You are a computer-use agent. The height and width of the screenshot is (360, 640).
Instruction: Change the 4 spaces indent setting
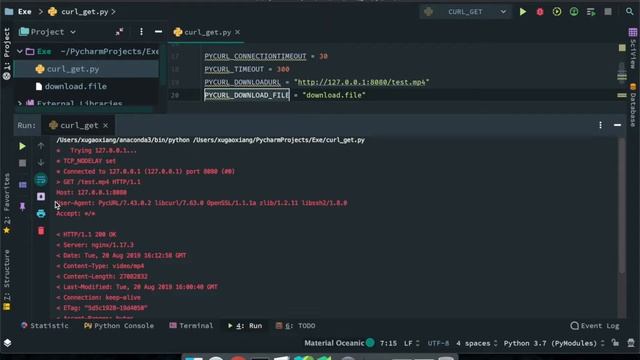pyautogui.click(x=477, y=343)
